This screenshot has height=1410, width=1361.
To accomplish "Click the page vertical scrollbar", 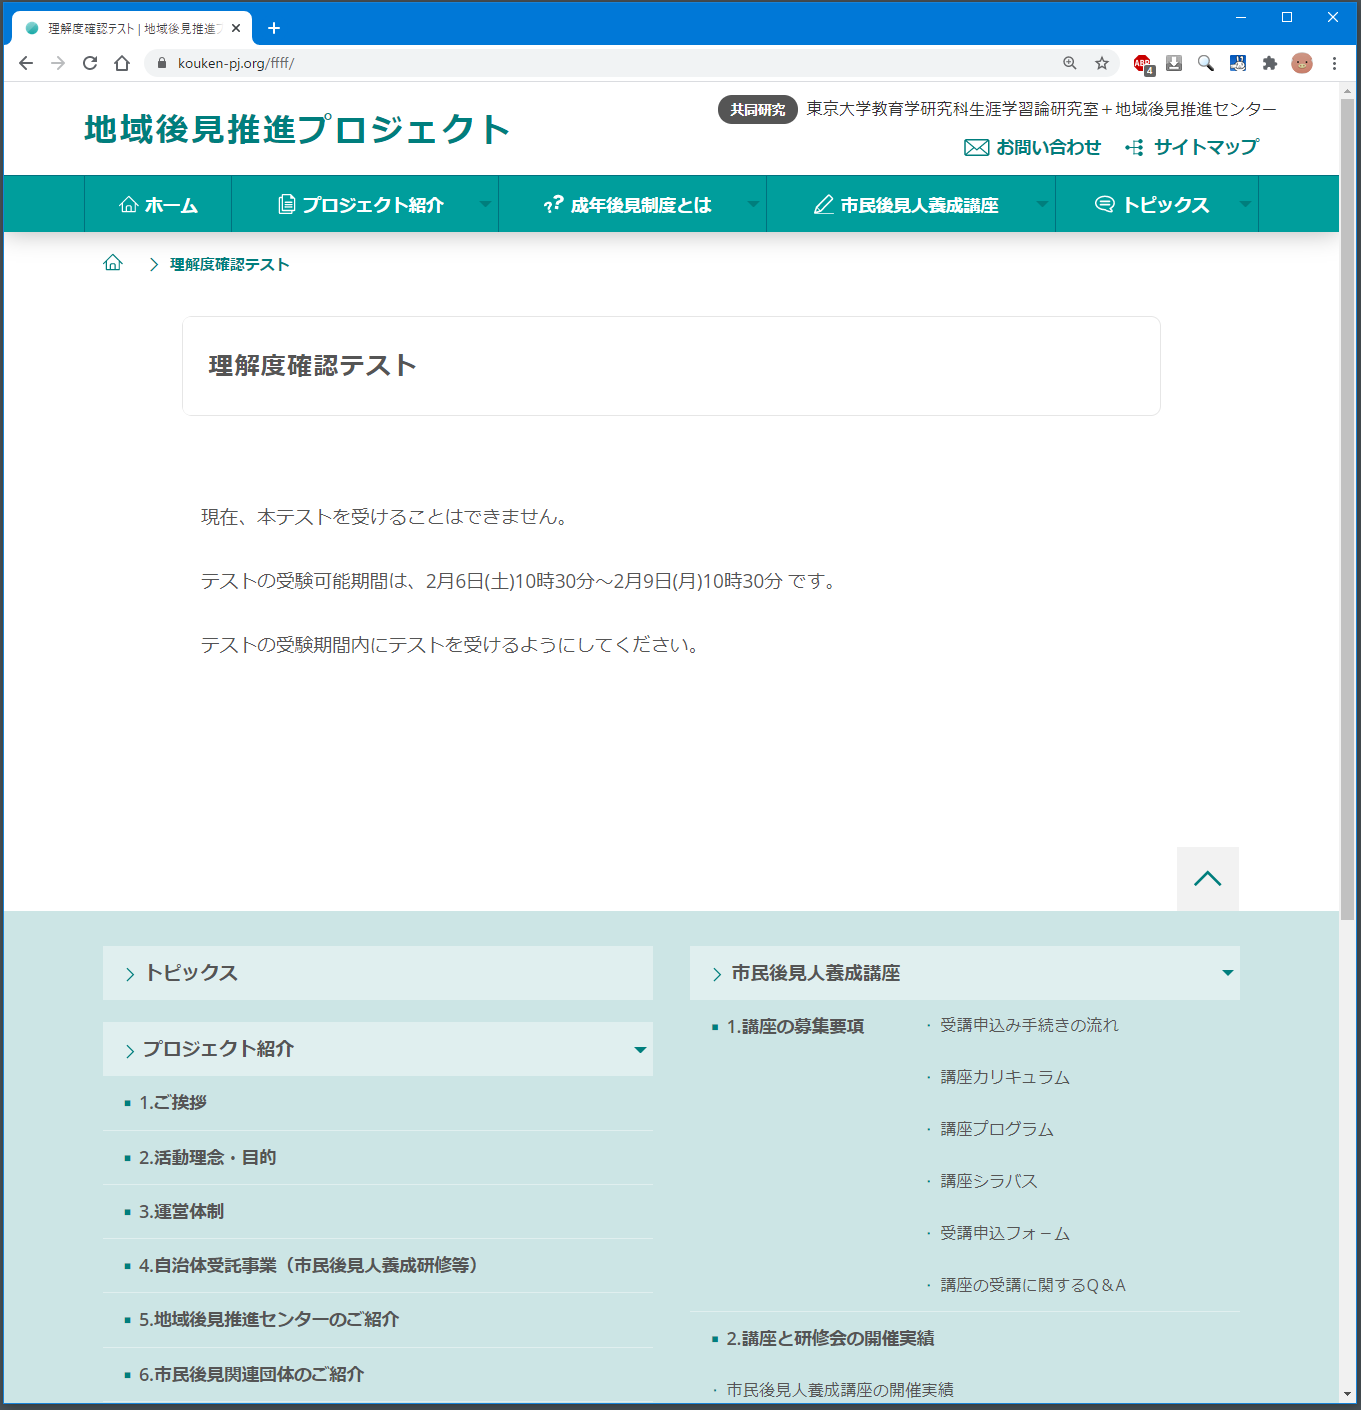I will [1348, 500].
